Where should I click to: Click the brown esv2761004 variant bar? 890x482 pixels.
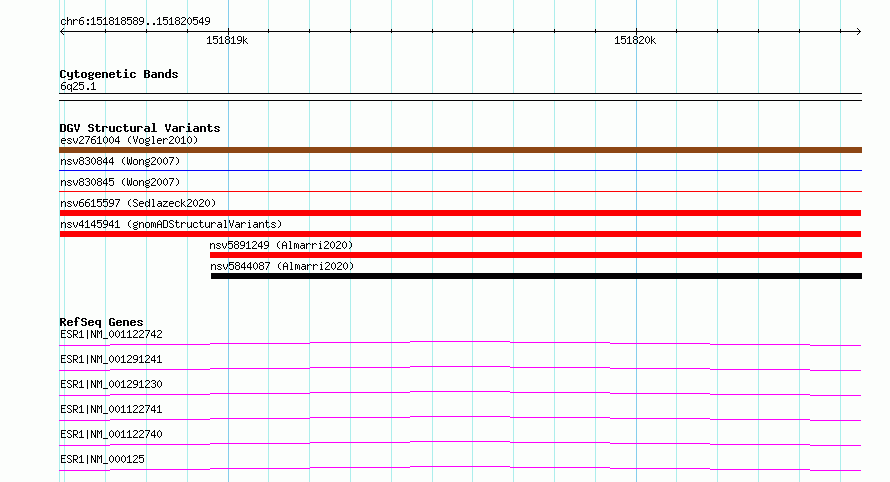[460, 150]
